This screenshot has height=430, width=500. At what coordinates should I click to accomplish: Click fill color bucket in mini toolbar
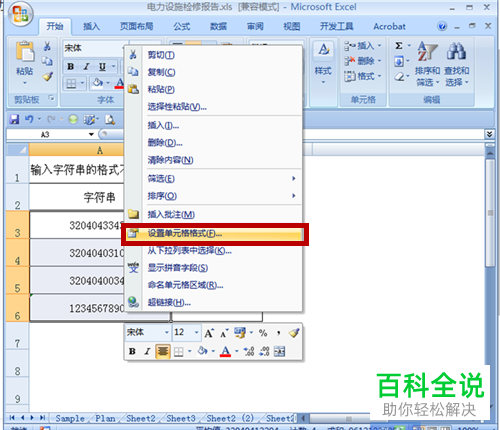(x=202, y=351)
